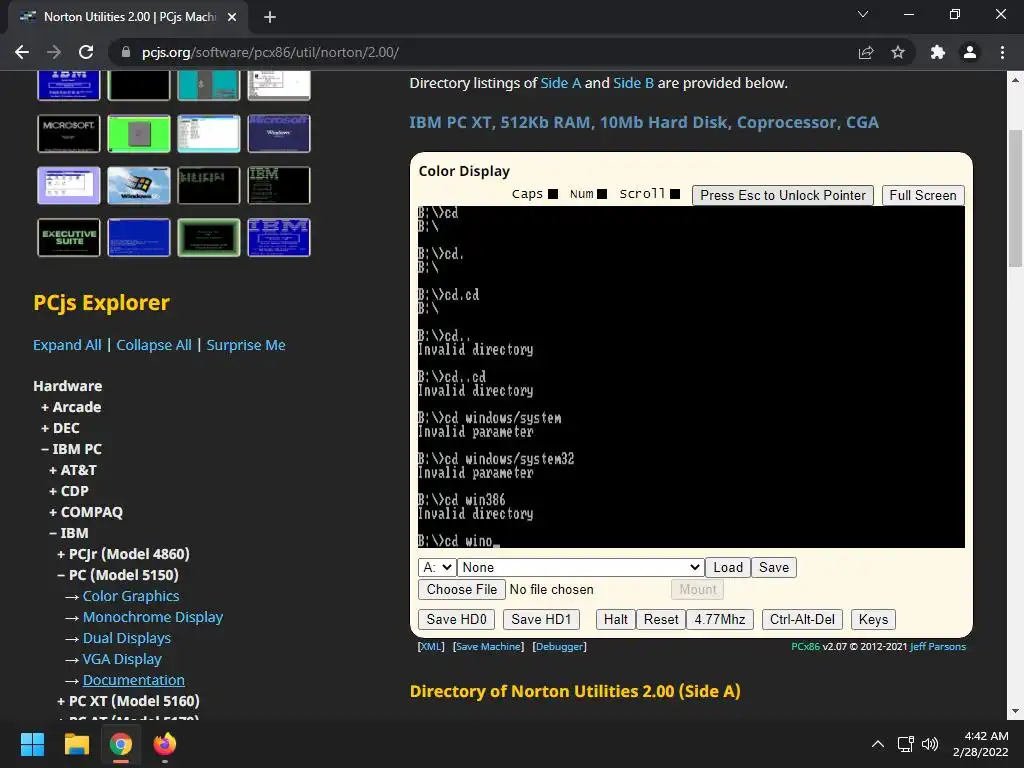
Task: Open the share page icon
Action: (866, 52)
